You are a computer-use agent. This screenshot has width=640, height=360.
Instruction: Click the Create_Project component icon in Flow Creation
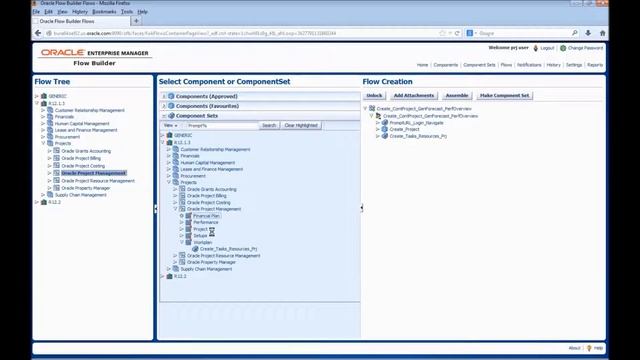[x=384, y=129]
